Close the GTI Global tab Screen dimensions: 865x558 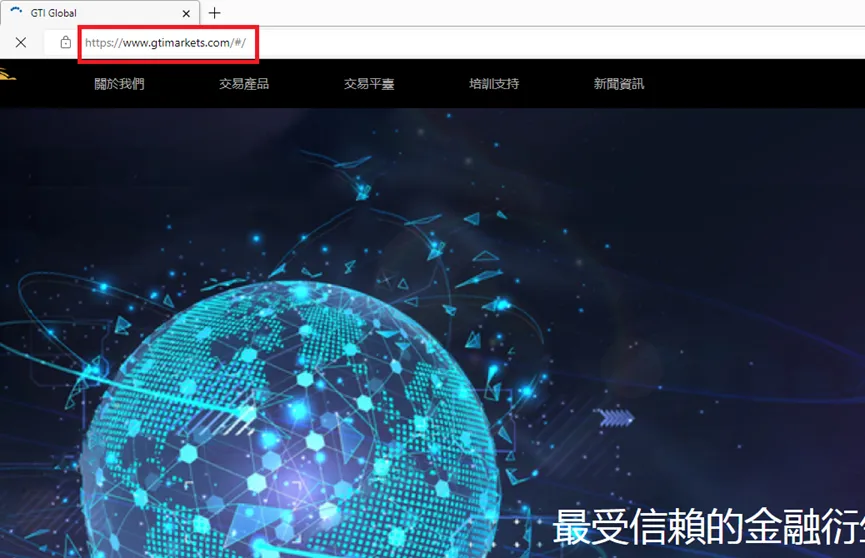pos(186,13)
